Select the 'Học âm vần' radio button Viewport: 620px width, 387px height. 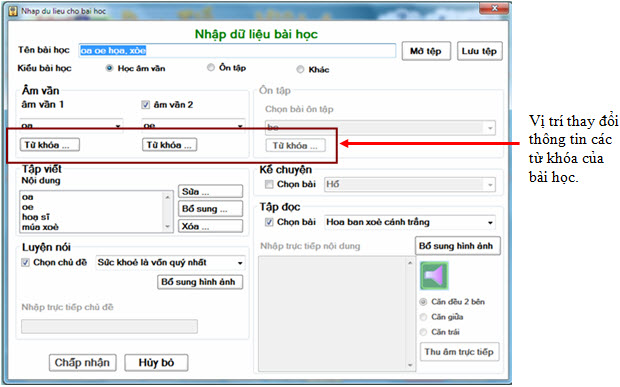click(x=110, y=68)
